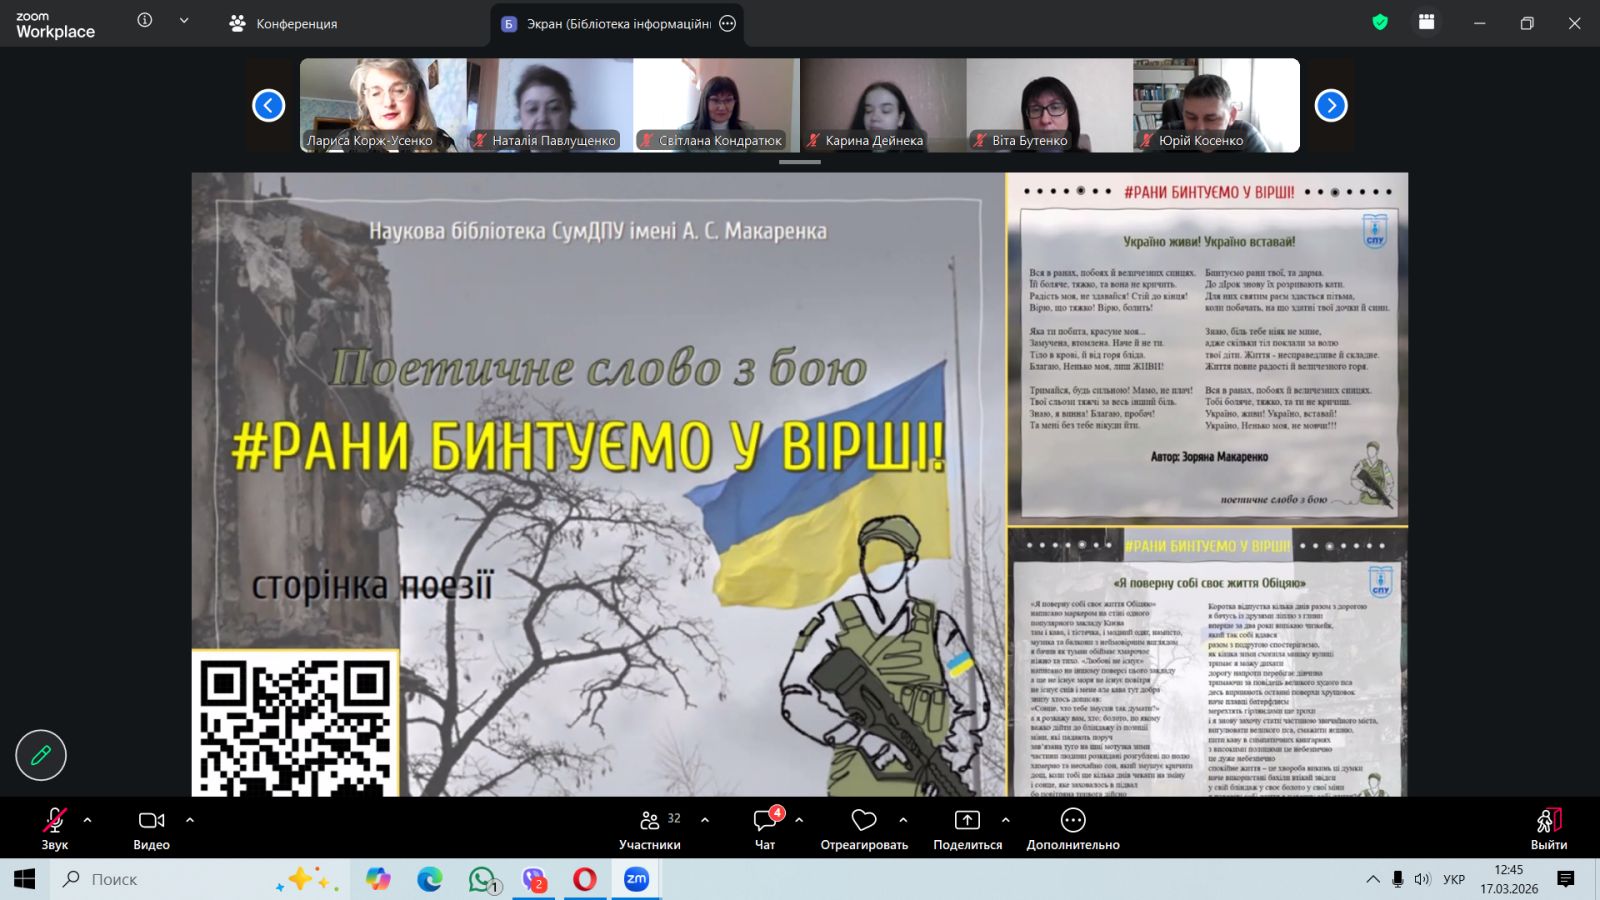
Task: Expand the arrow next to Участники
Action: [x=705, y=820]
